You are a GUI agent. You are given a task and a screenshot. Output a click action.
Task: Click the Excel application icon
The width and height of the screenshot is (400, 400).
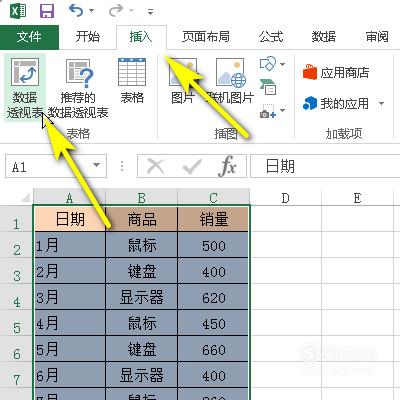tap(18, 11)
